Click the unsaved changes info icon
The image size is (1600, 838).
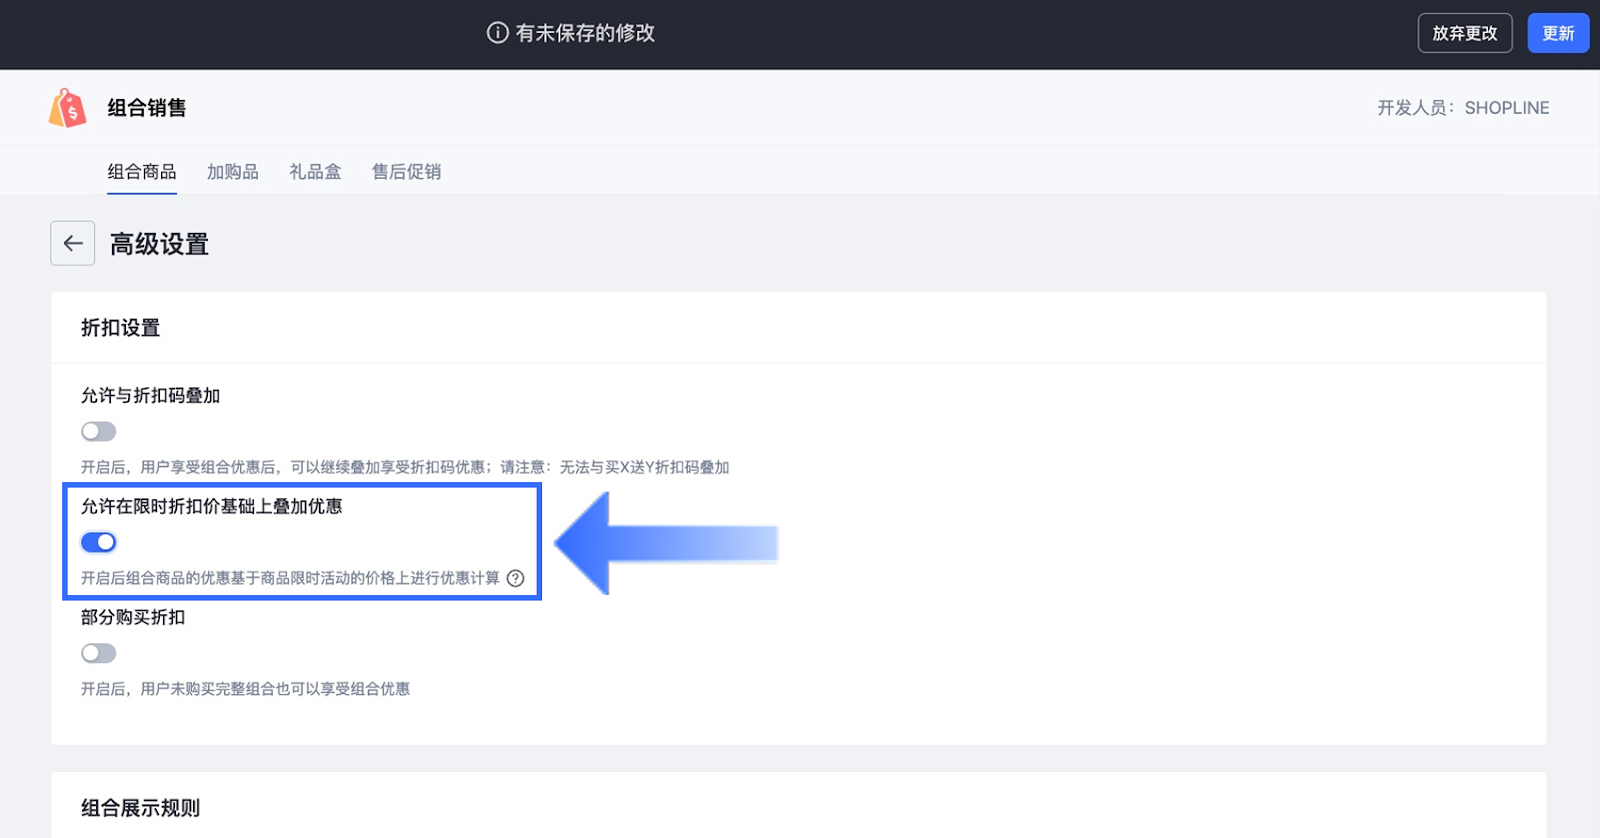point(497,33)
